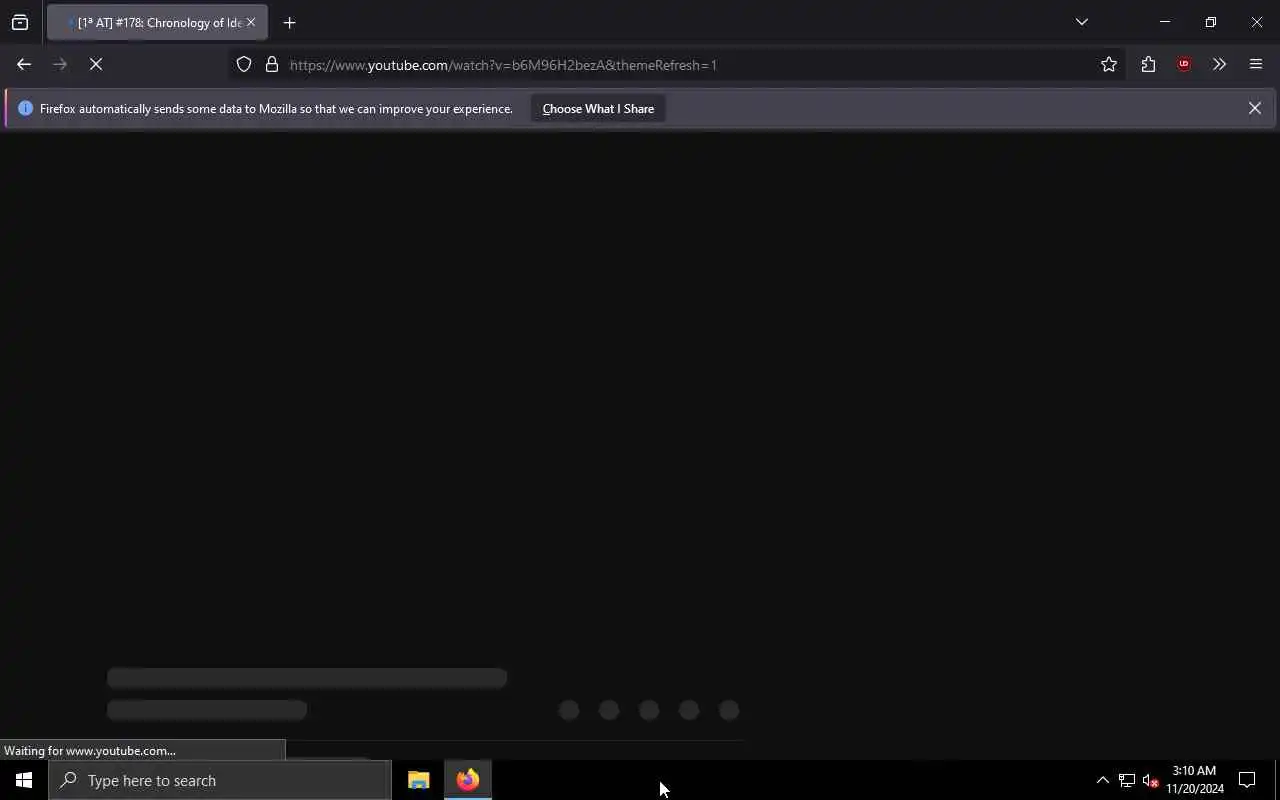Click the notification info icon
The image size is (1280, 800).
click(26, 108)
